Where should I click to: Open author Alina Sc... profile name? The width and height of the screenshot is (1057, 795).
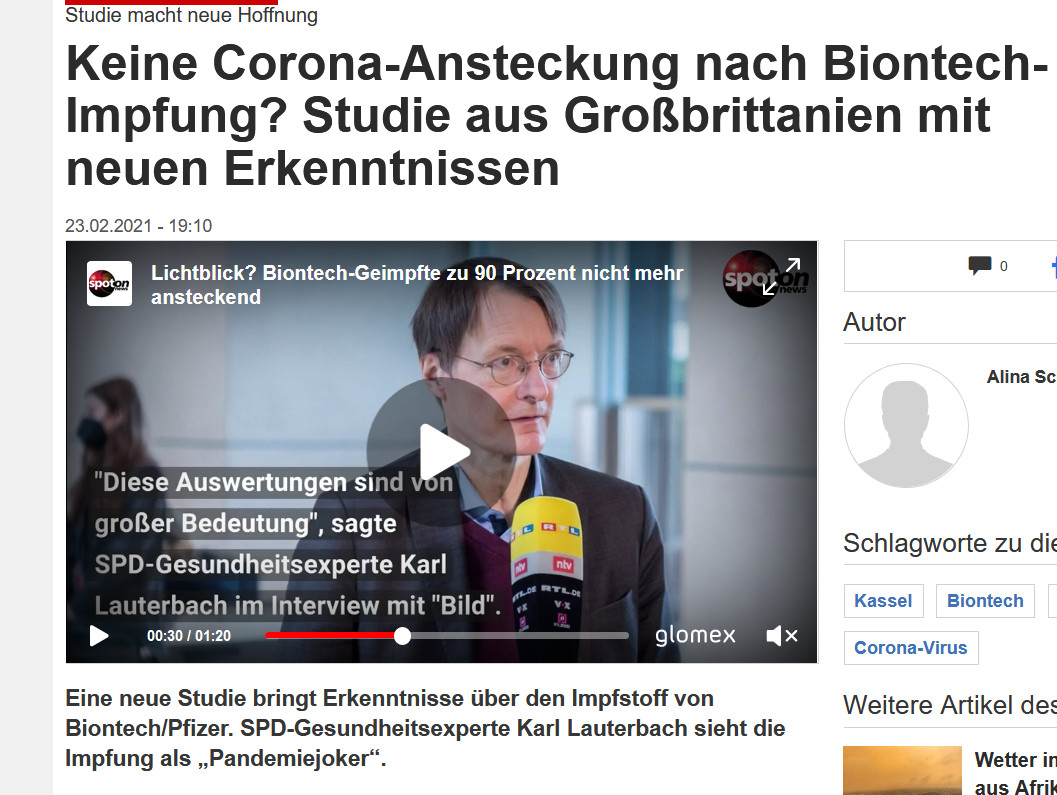[x=1021, y=377]
